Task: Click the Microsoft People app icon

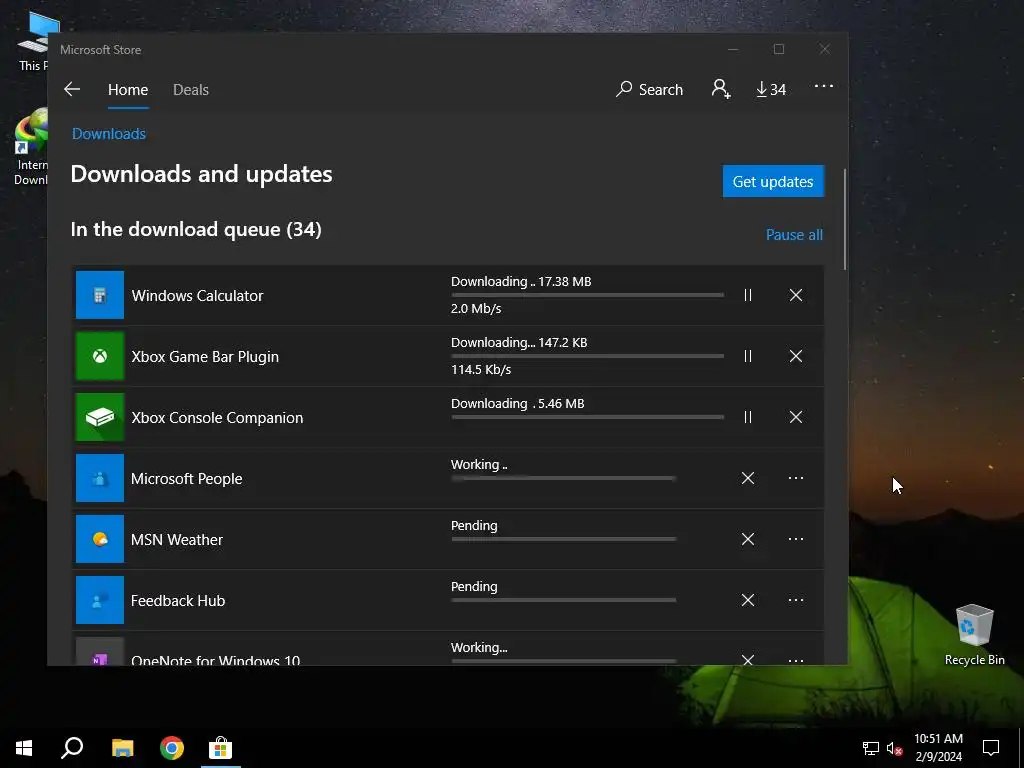Action: tap(100, 478)
